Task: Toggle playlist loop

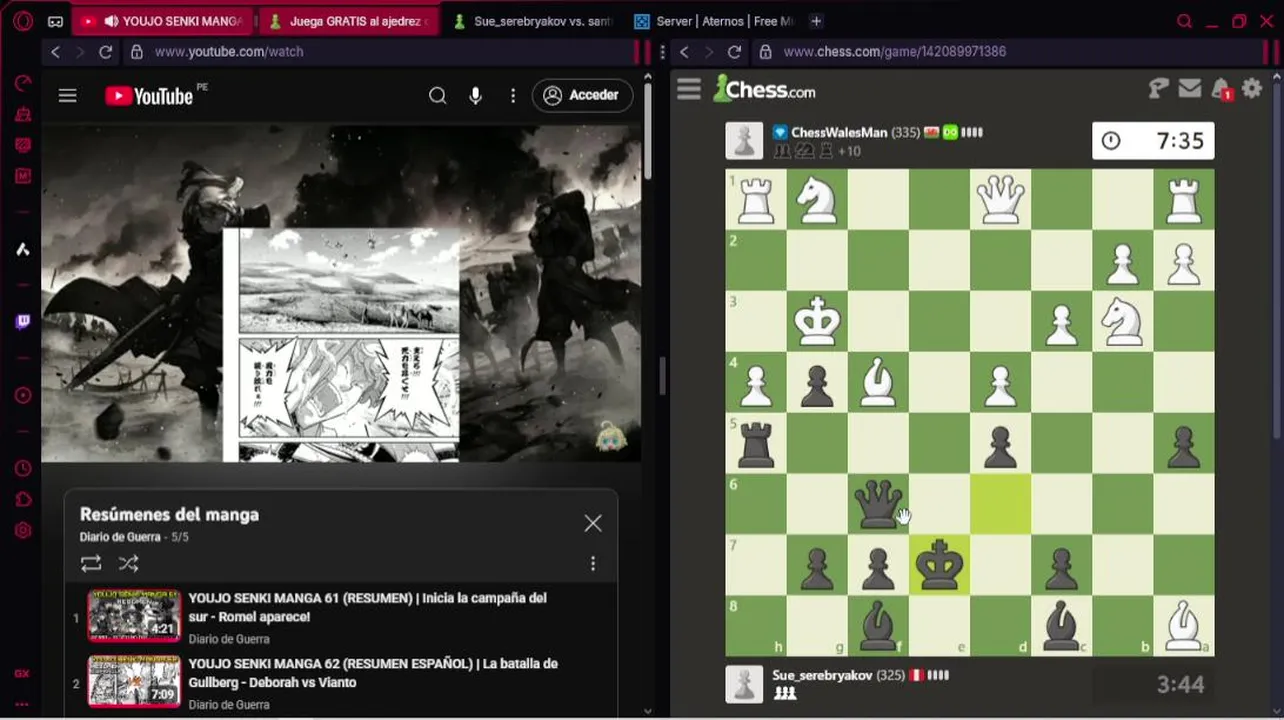Action: (91, 564)
